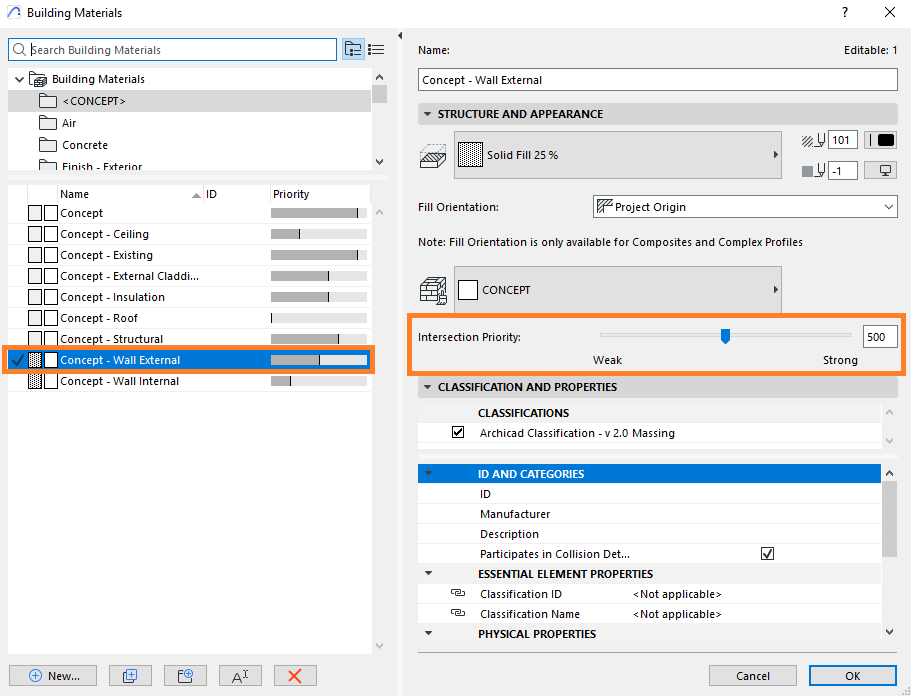This screenshot has width=911, height=696.
Task: Duplicate the selected building material icon
Action: point(130,676)
